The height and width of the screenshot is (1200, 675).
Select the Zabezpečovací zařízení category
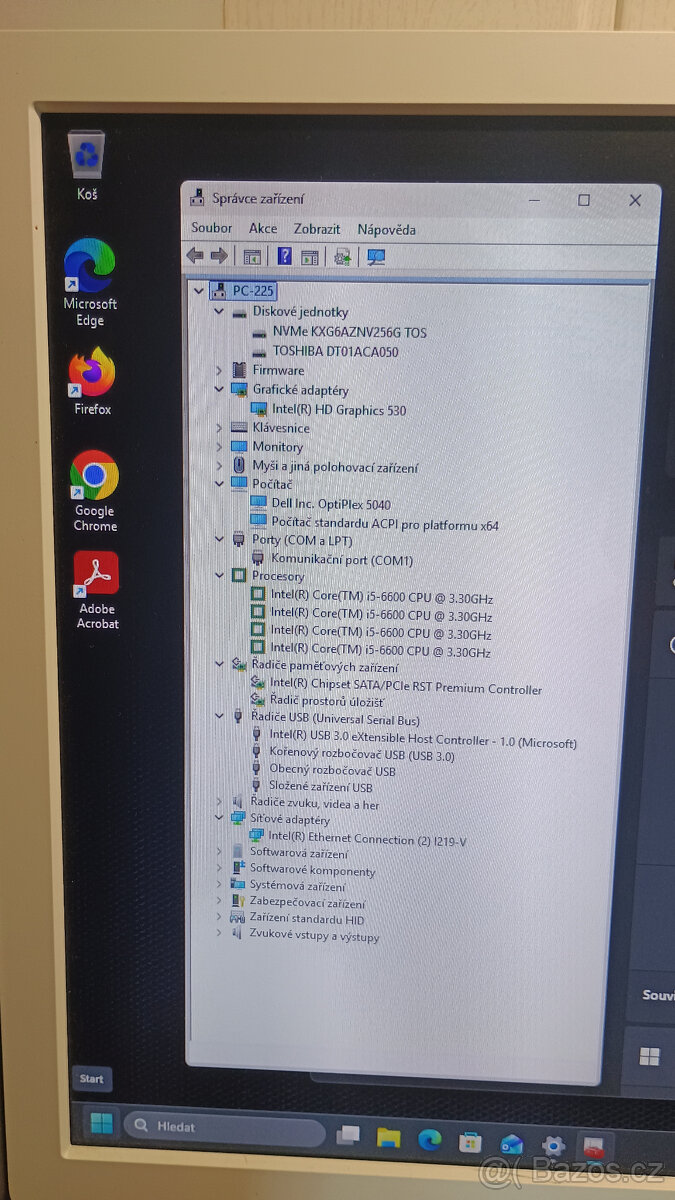pos(307,903)
